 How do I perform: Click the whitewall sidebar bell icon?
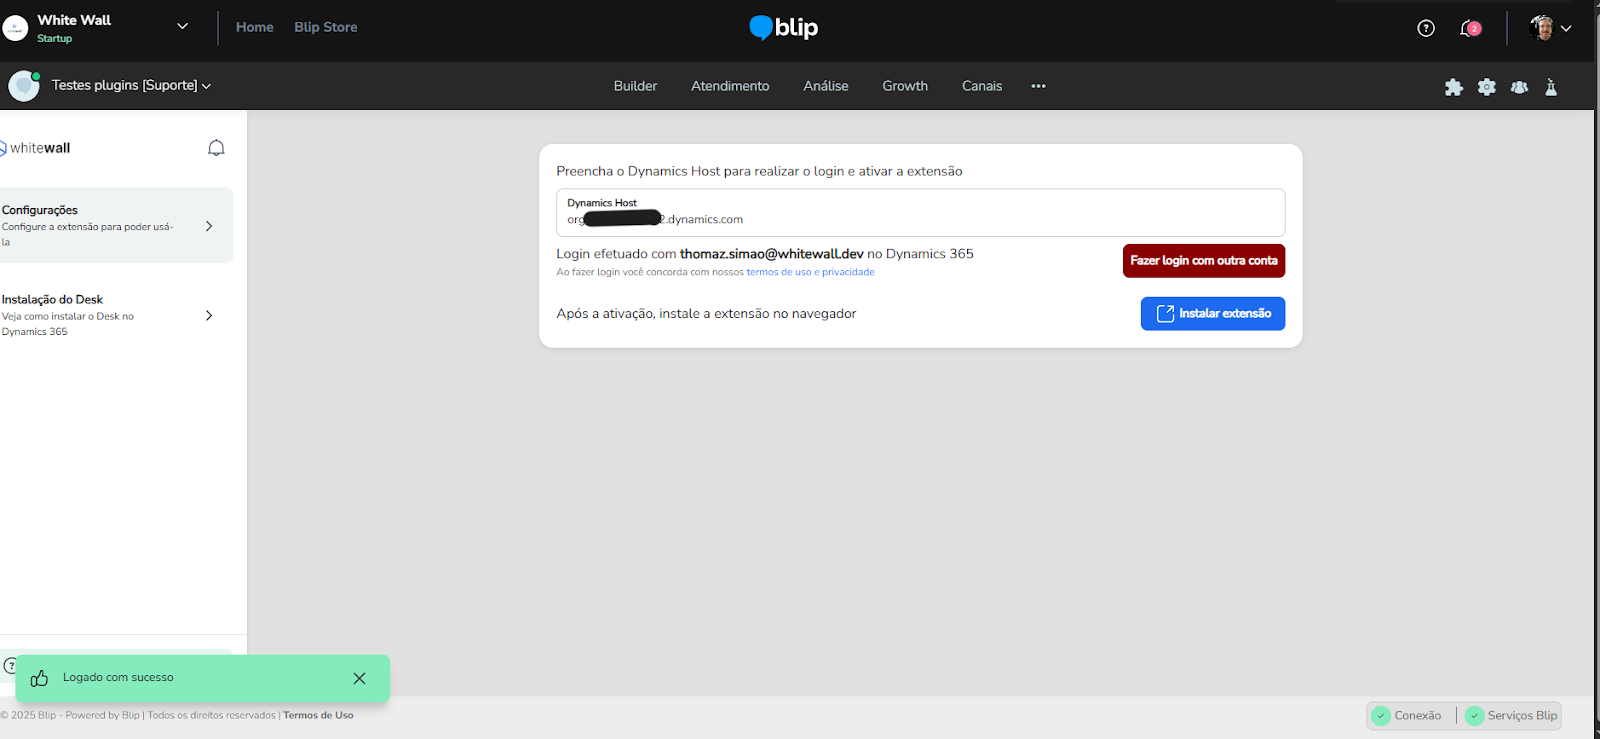point(216,148)
